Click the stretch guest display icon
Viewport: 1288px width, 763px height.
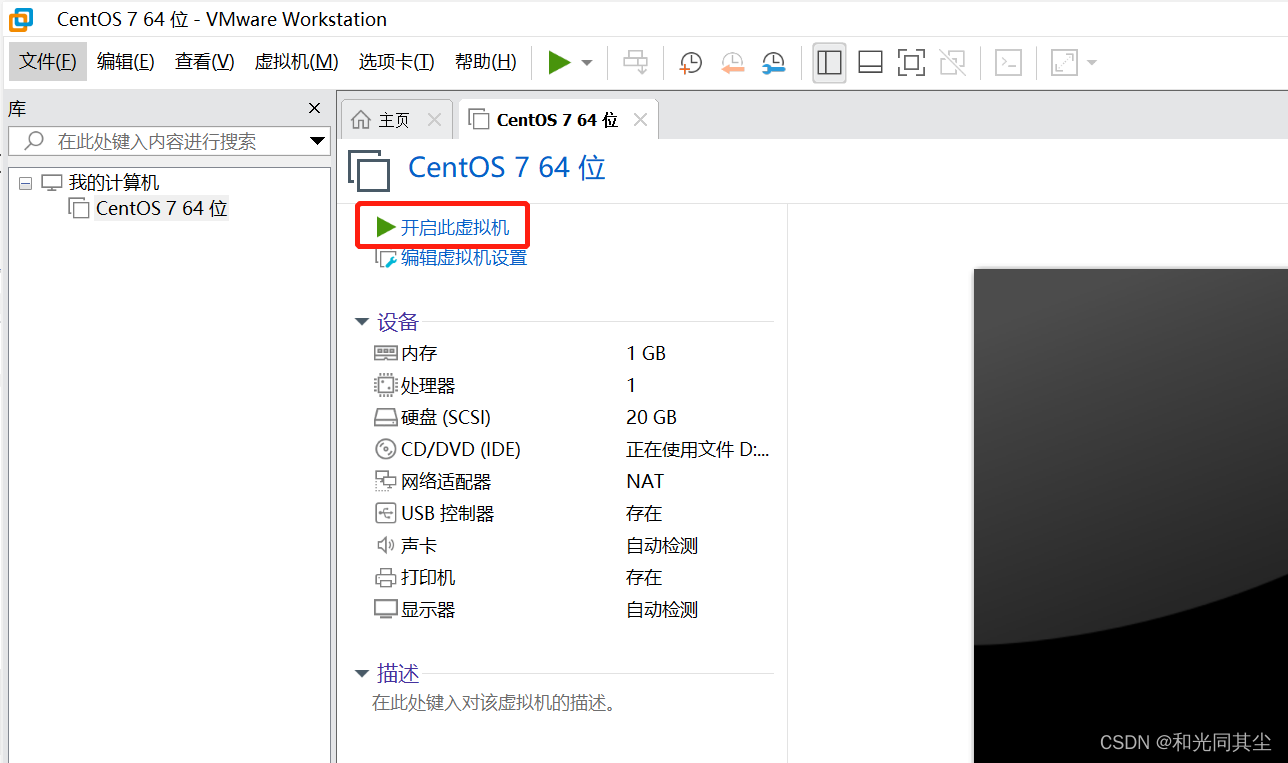pos(1065,63)
